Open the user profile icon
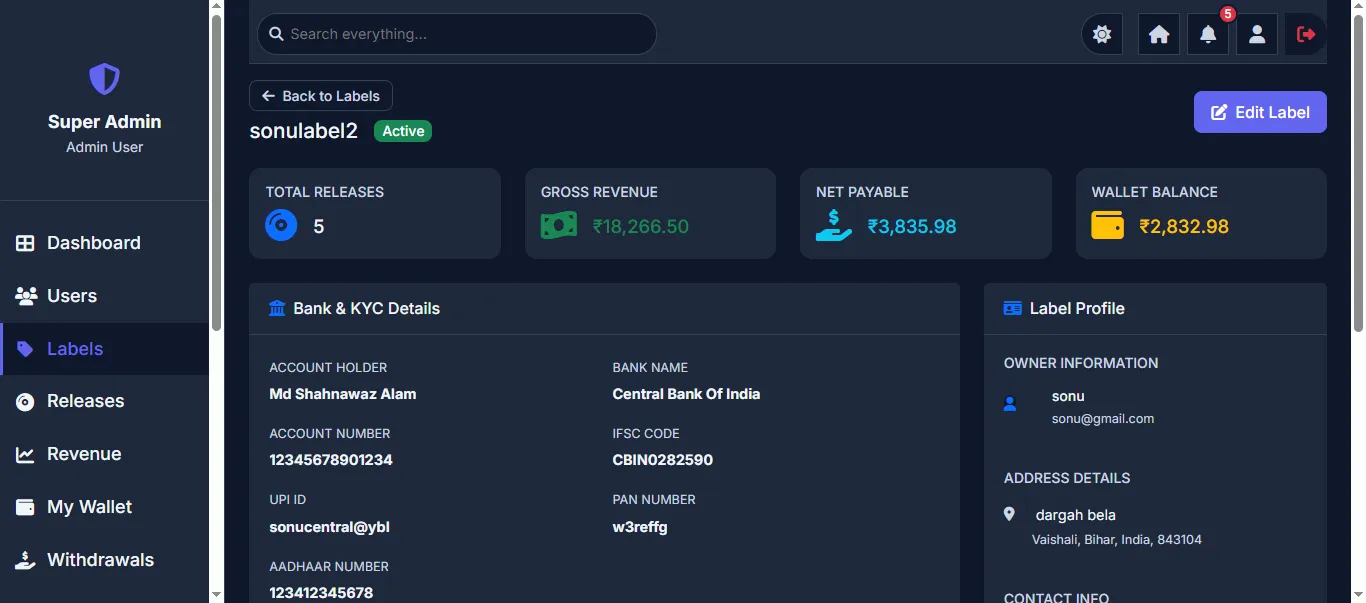 tap(1257, 34)
